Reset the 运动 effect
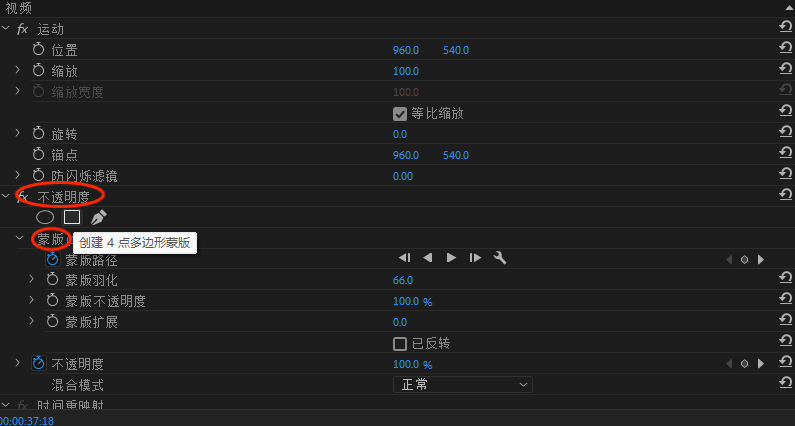Viewport: 795px width, 426px height. pyautogui.click(x=785, y=27)
